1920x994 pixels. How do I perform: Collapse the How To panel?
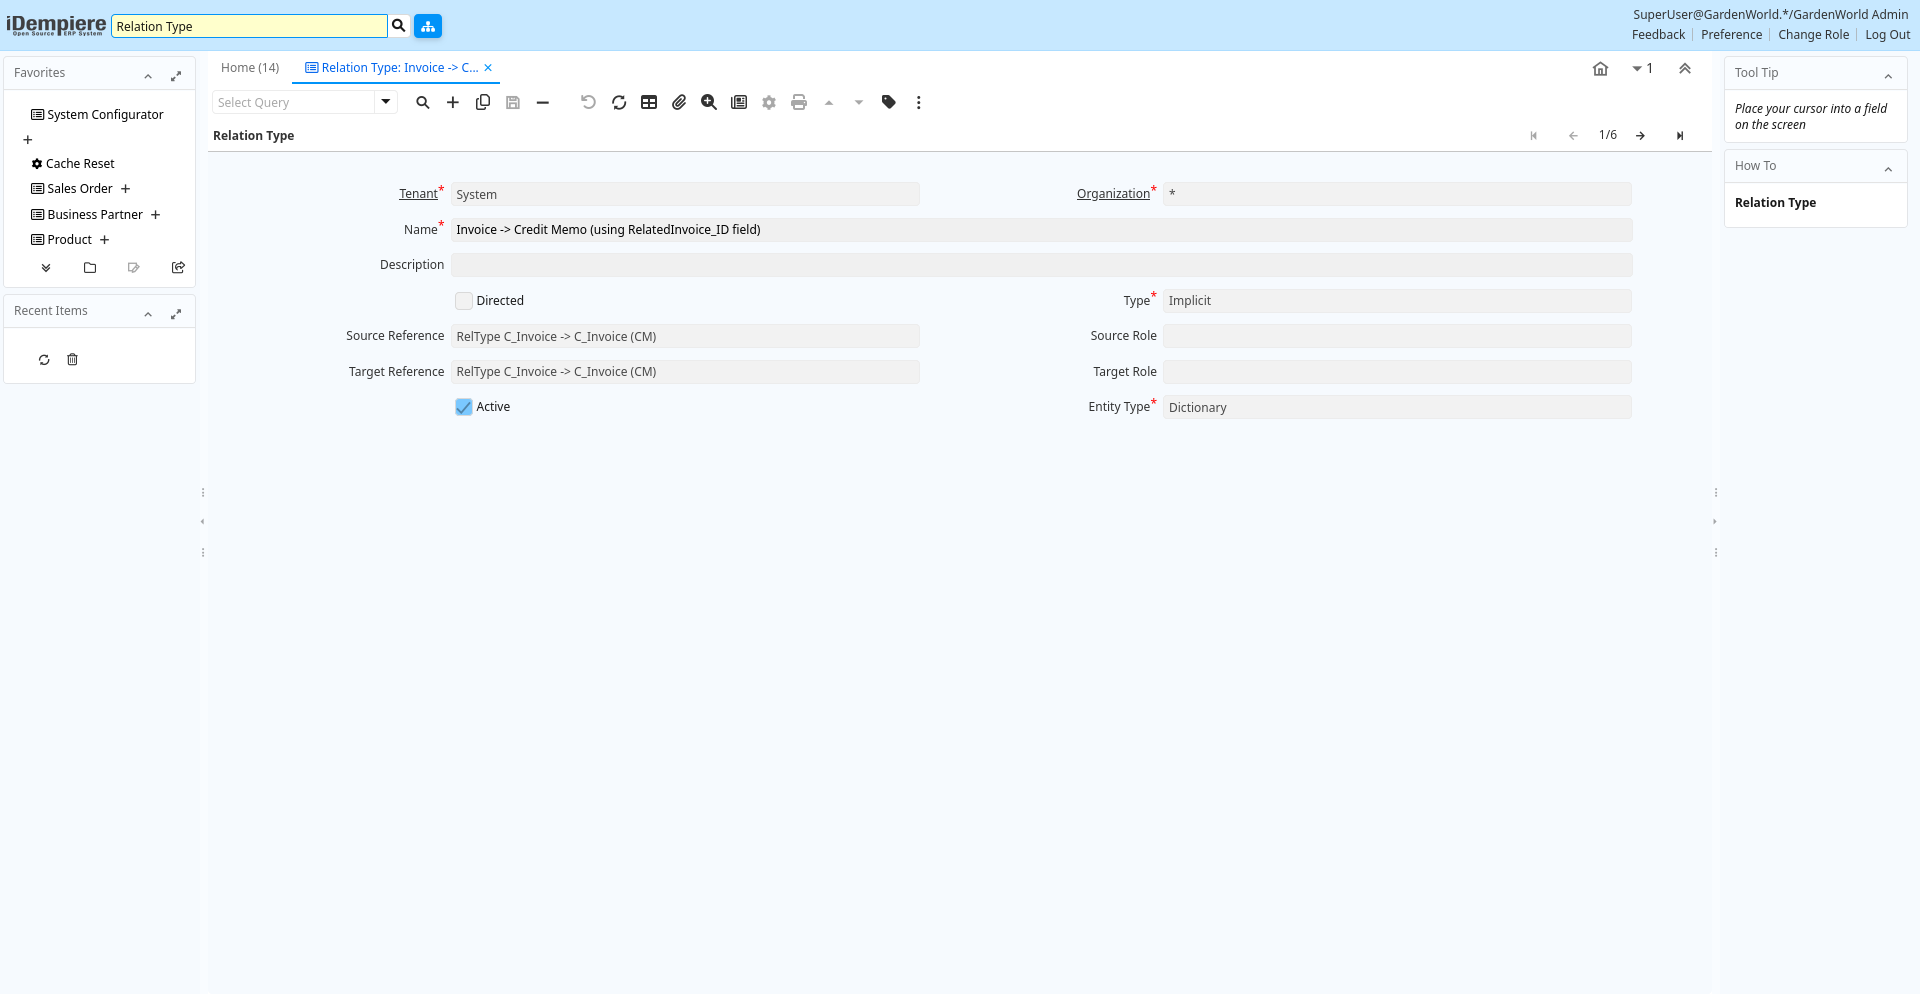(x=1888, y=169)
